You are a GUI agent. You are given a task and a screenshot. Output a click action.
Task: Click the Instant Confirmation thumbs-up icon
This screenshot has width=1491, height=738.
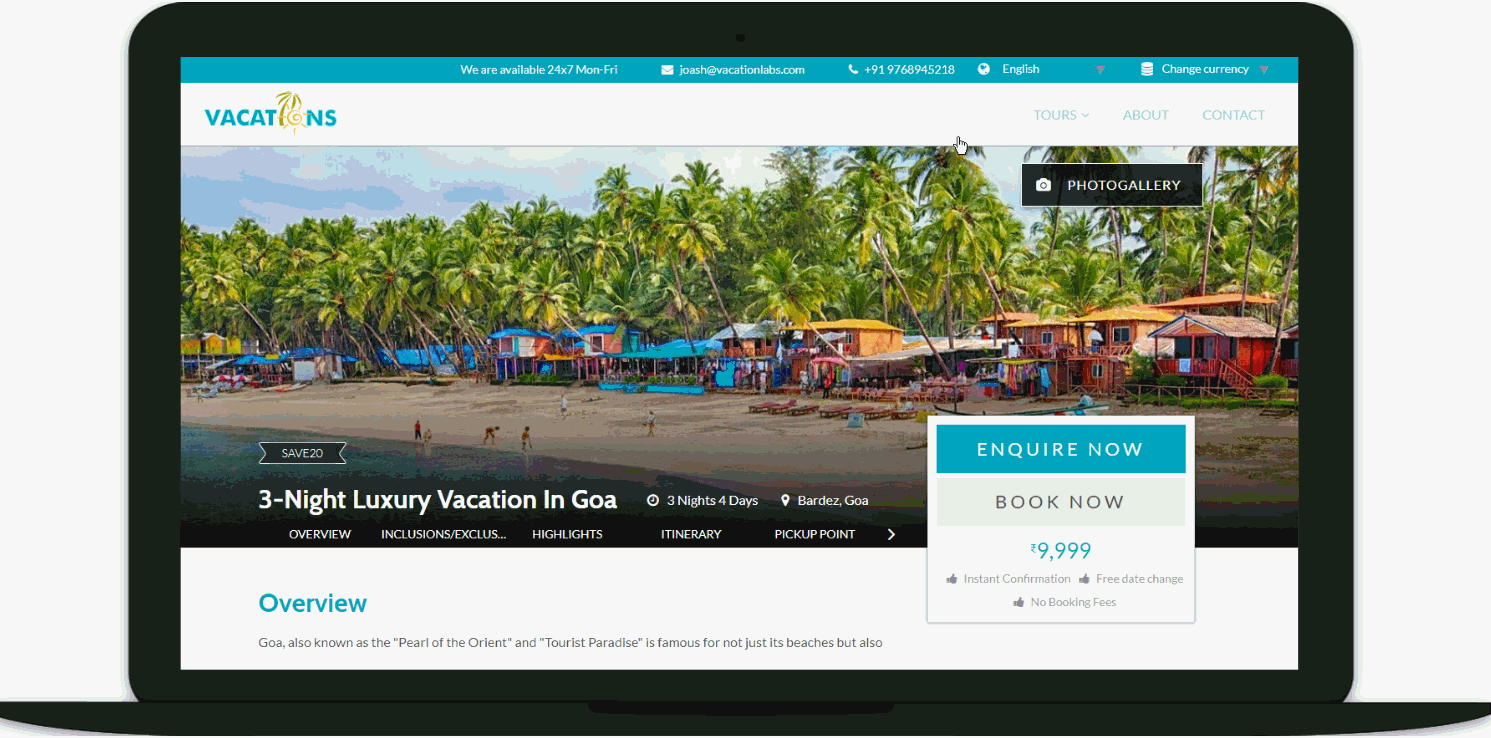[952, 579]
